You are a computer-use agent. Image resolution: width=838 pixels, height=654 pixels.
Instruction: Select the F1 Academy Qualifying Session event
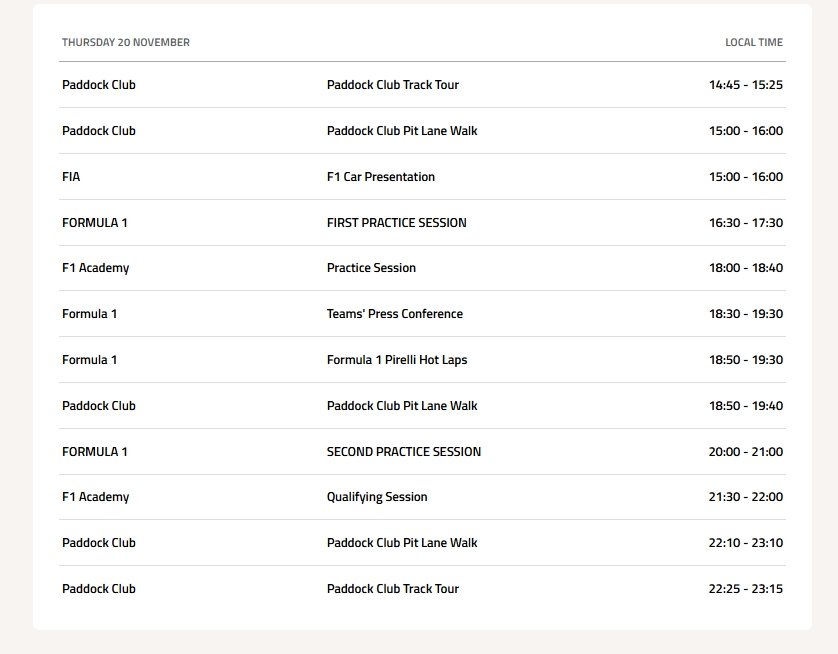point(376,497)
